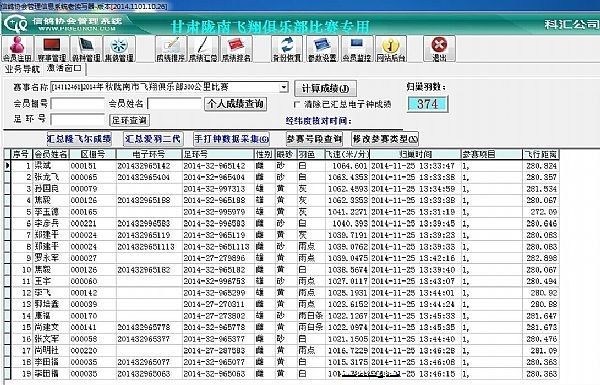Expand the 赛事名称 race name dropdown
The height and width of the screenshot is (385, 600).
tap(284, 87)
